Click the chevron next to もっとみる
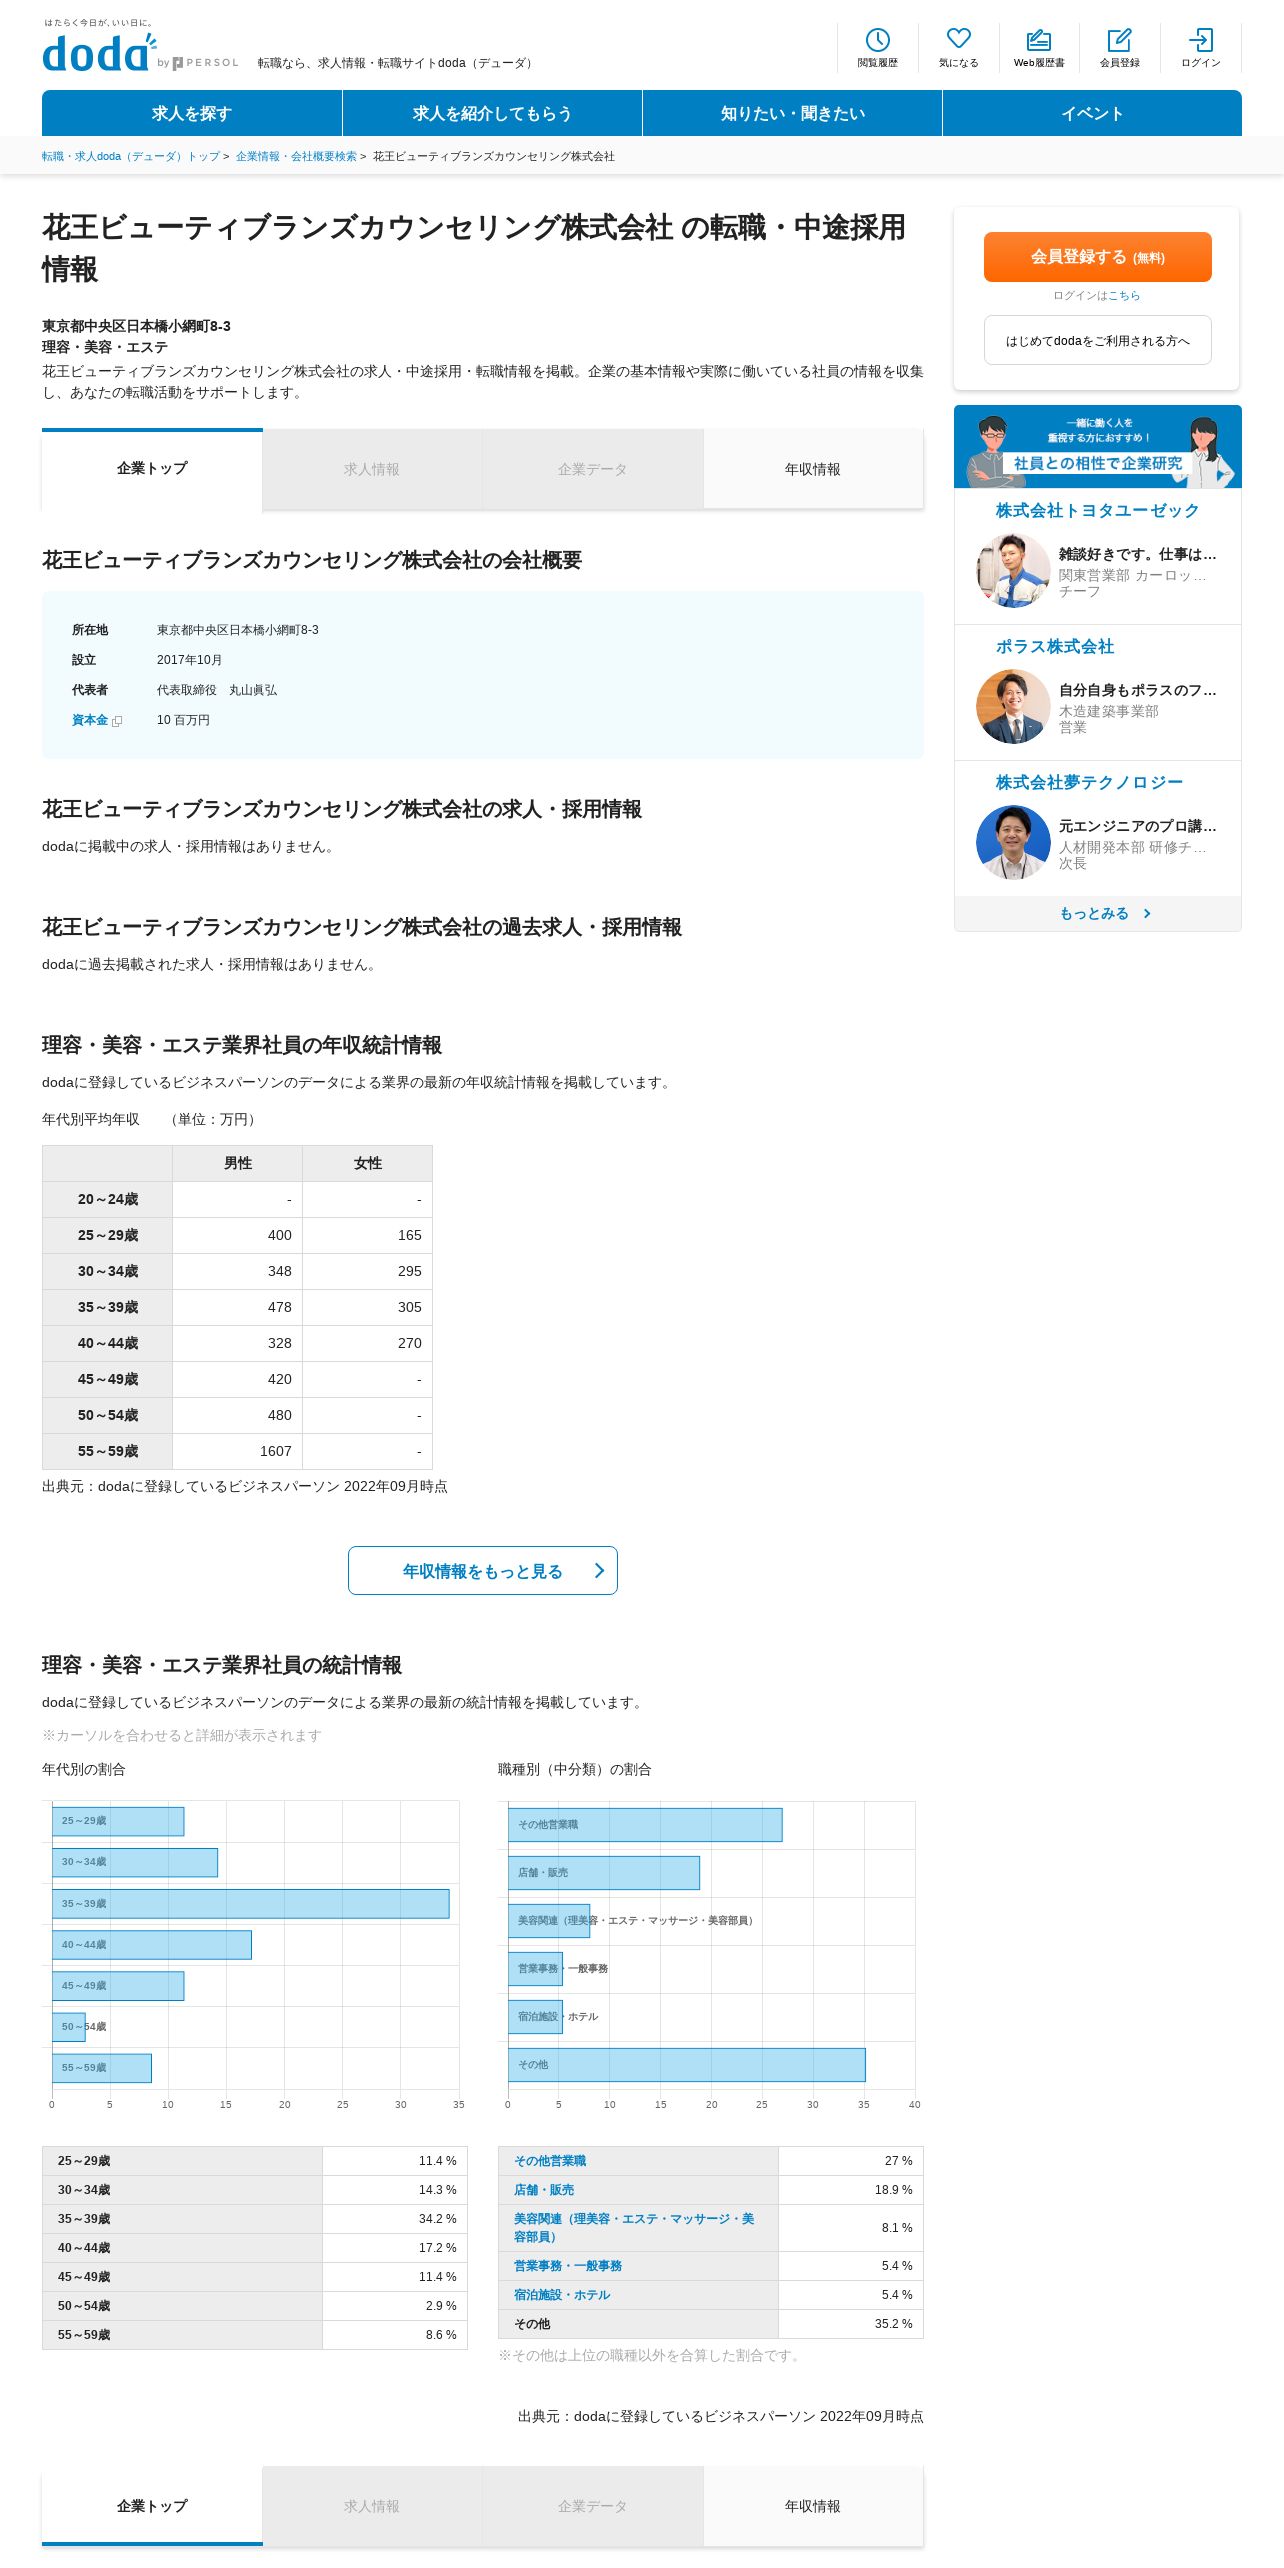1284x2568 pixels. click(x=1147, y=913)
